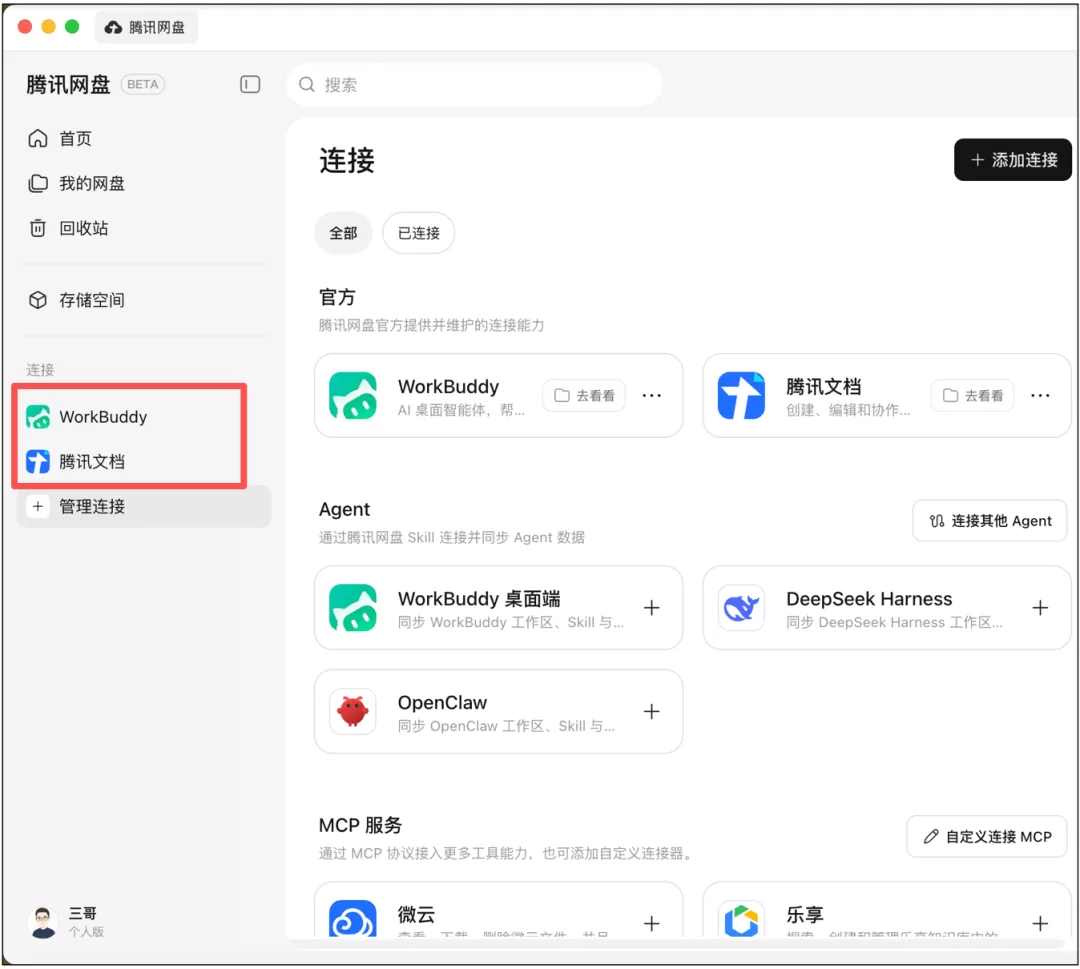Click the plus icon beside 管理连接
The width and height of the screenshot is (1080, 969).
tap(38, 506)
